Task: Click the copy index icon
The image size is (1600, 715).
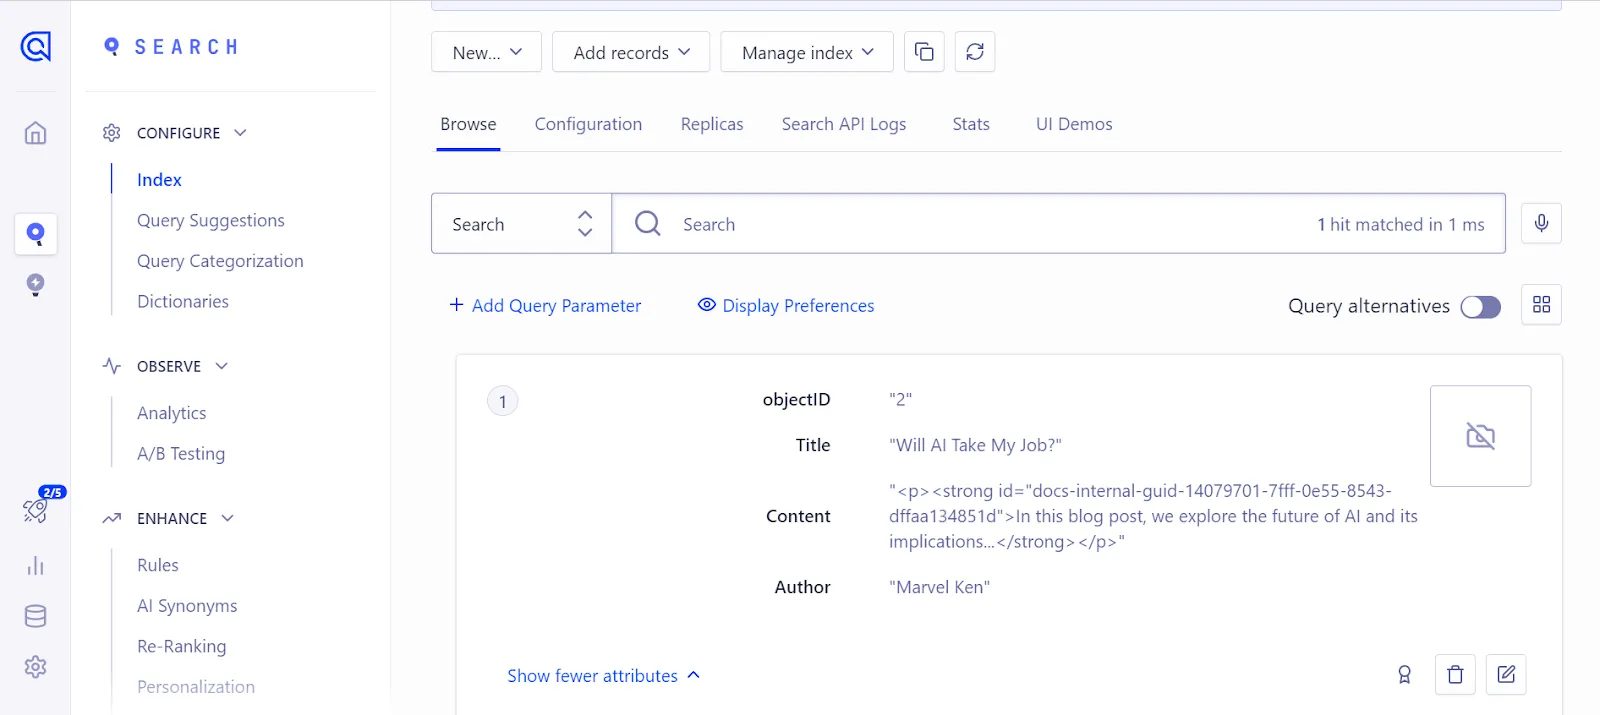Action: coord(924,52)
